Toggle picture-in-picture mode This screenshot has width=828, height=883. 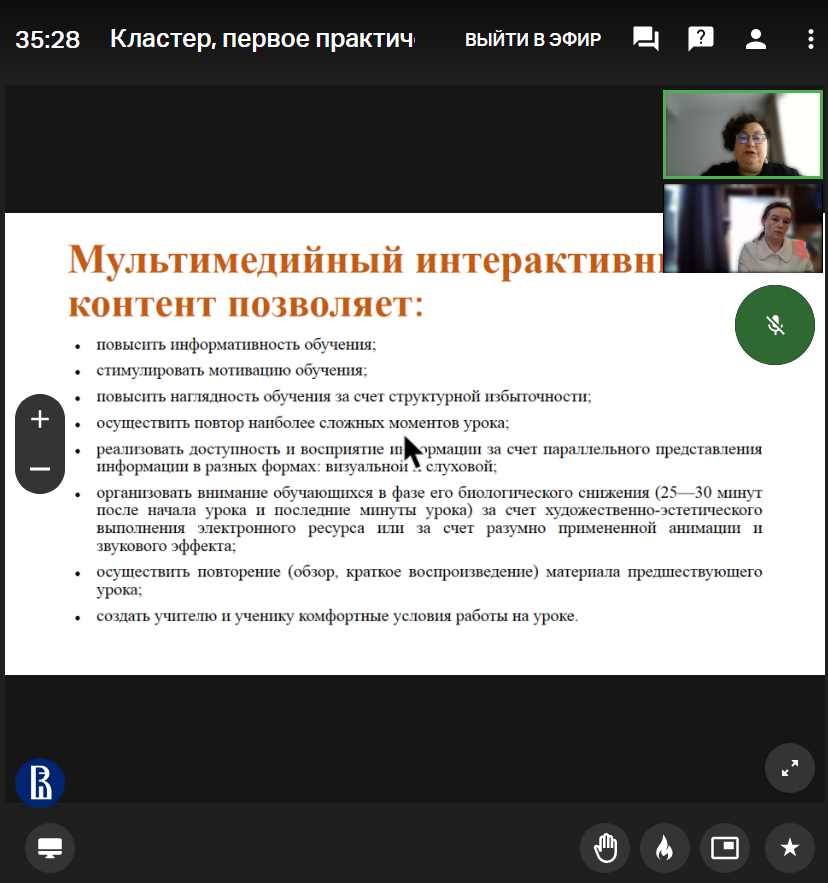point(724,848)
